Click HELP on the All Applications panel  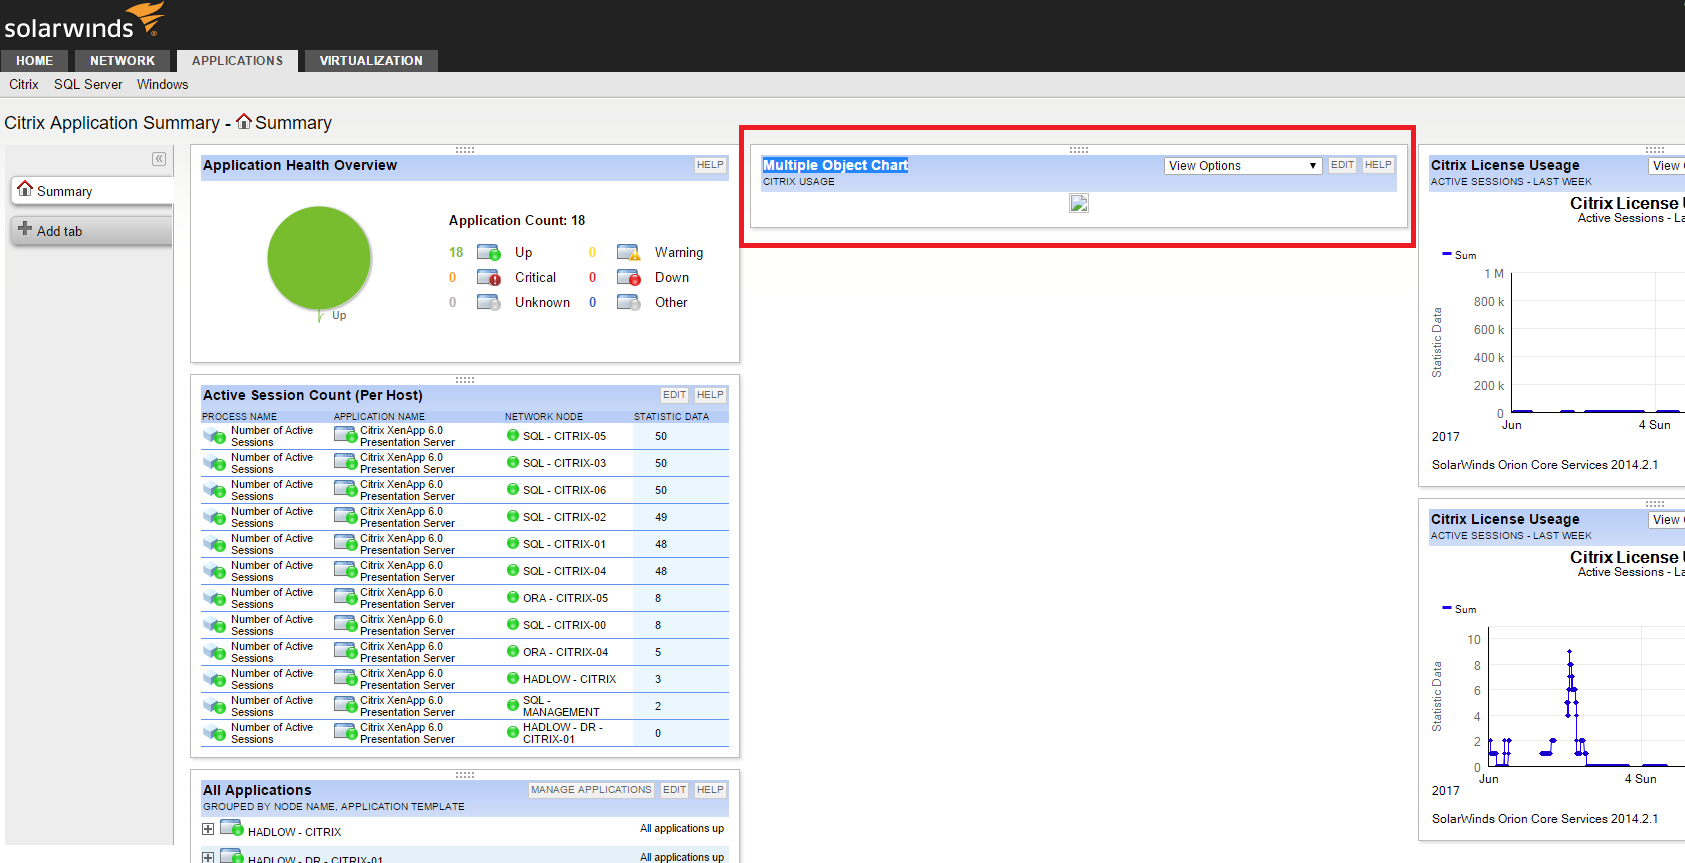pos(710,790)
